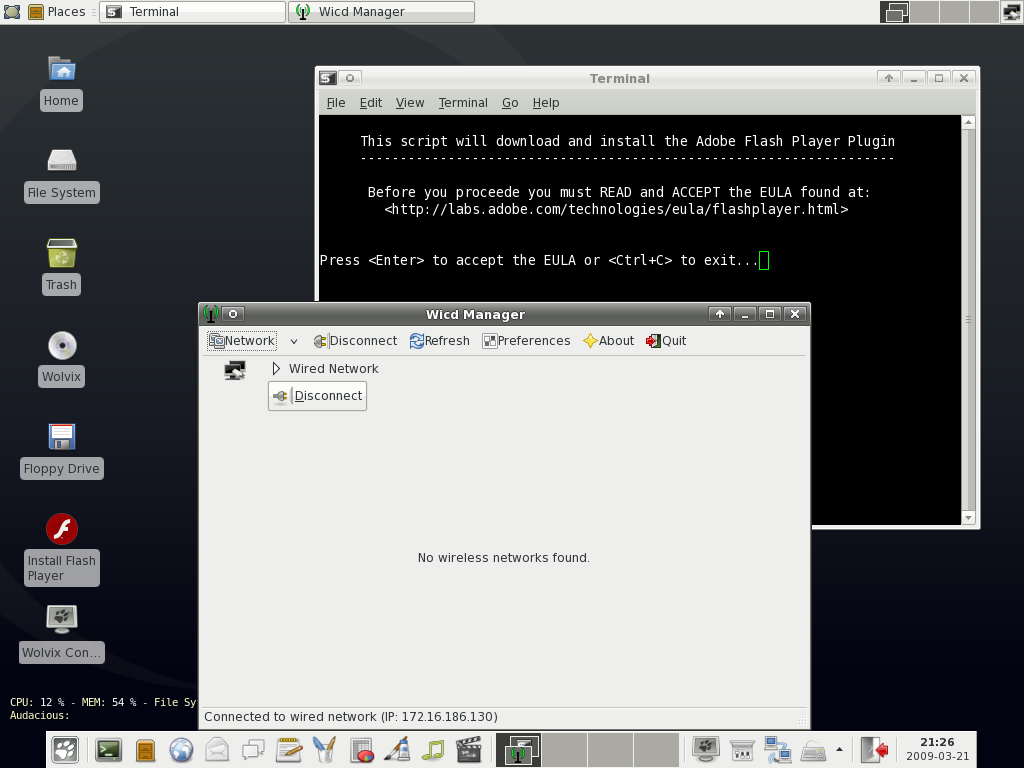Open the dropdown arrow next to Network
The image size is (1024, 768).
[x=294, y=342]
